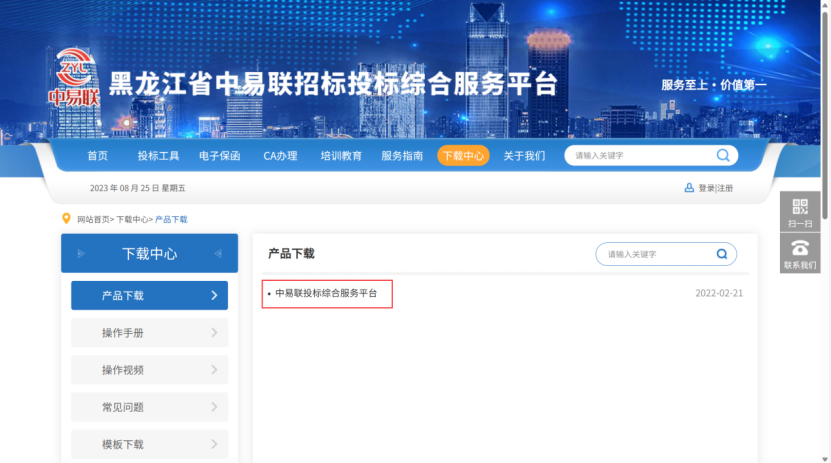Click the user login icon
Screen dimensions: 831x463
click(x=689, y=188)
